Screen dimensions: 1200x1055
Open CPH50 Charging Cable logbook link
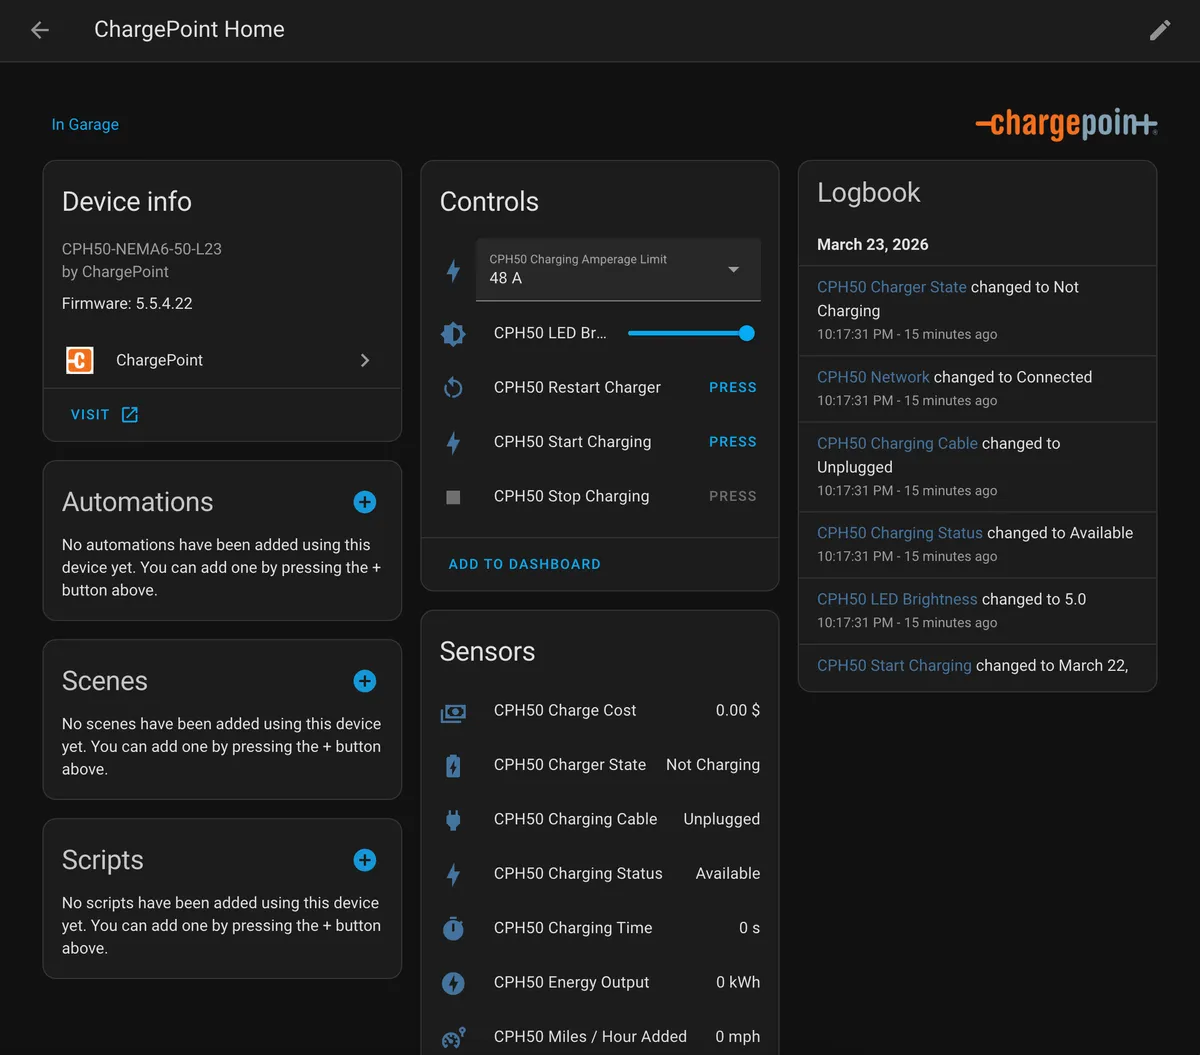(x=897, y=443)
